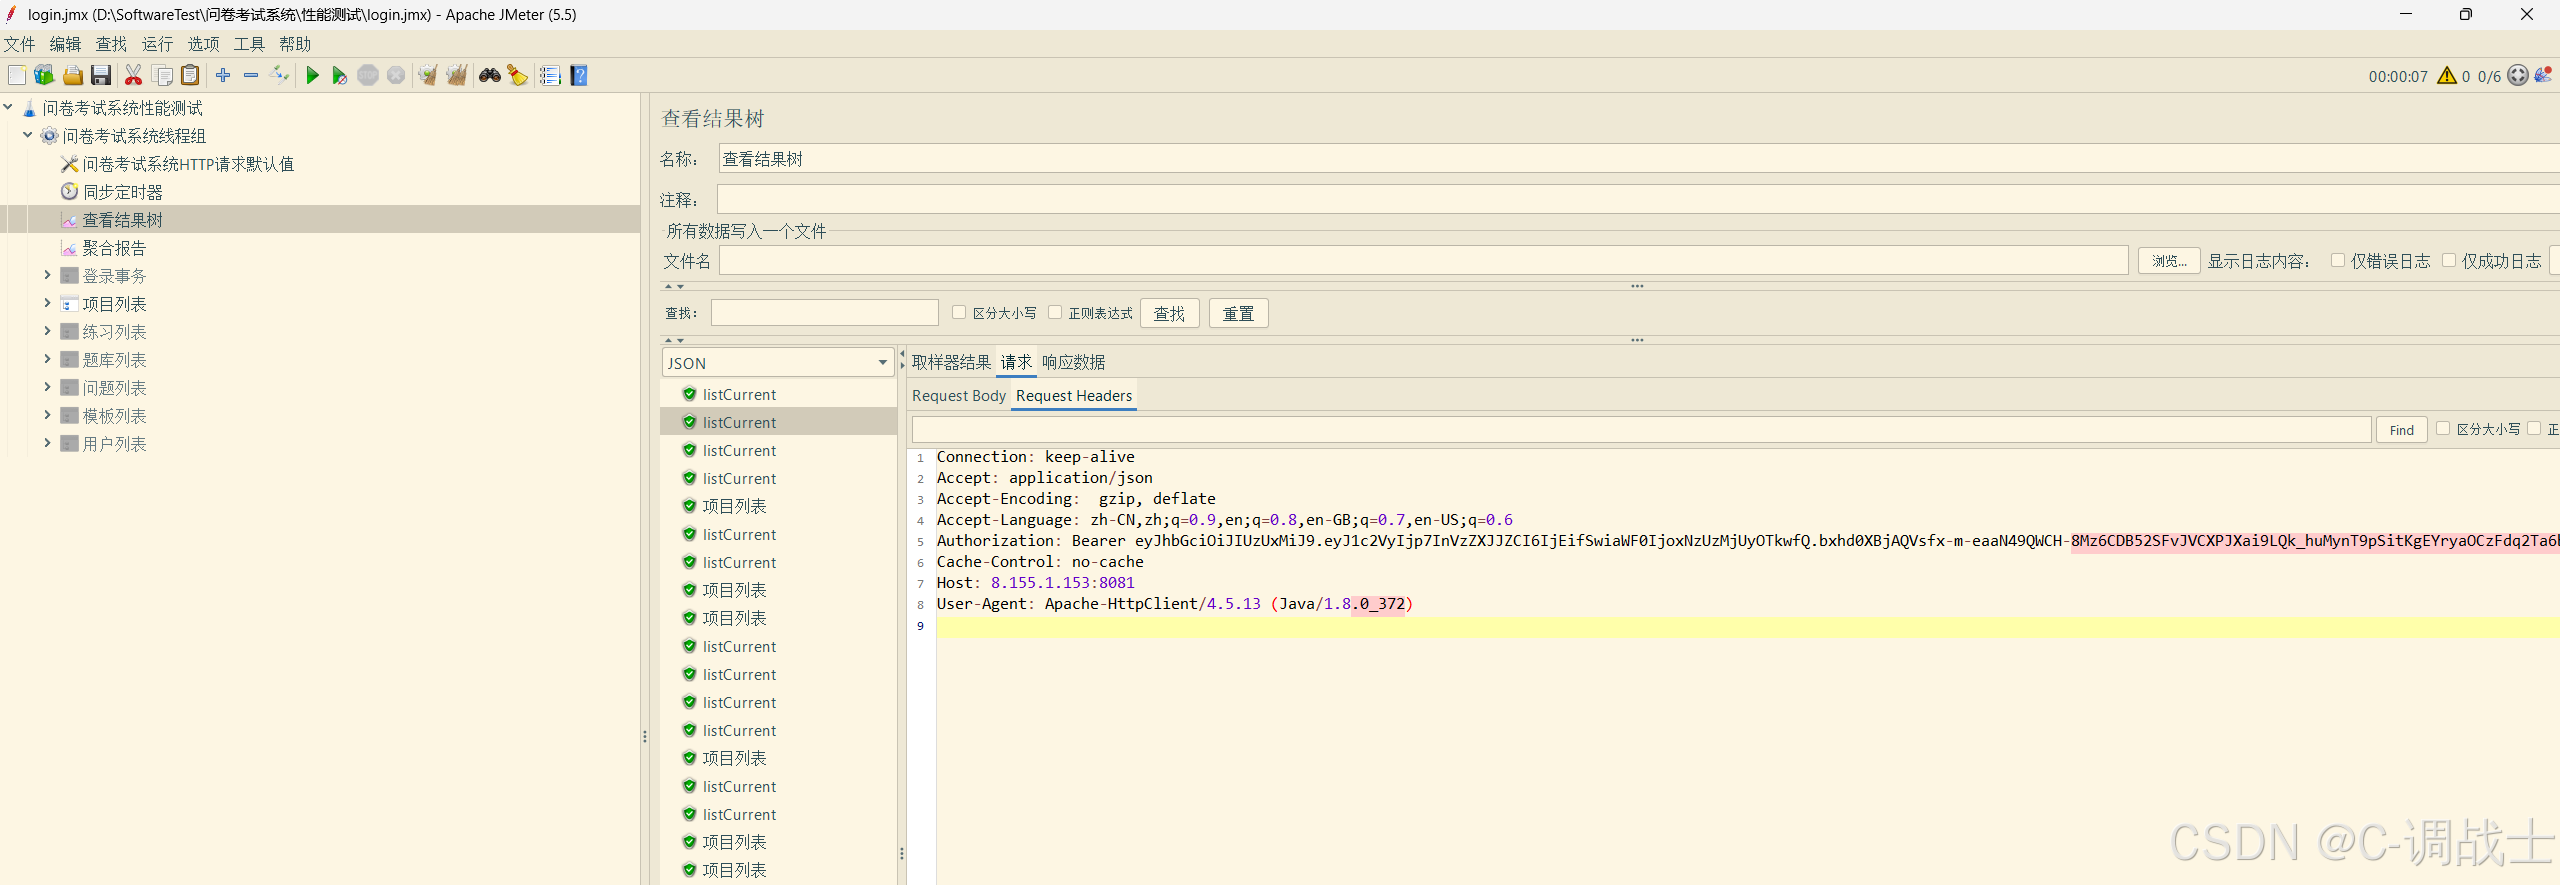Collapse 问卷考试系统性能测试 root node

pyautogui.click(x=8, y=107)
